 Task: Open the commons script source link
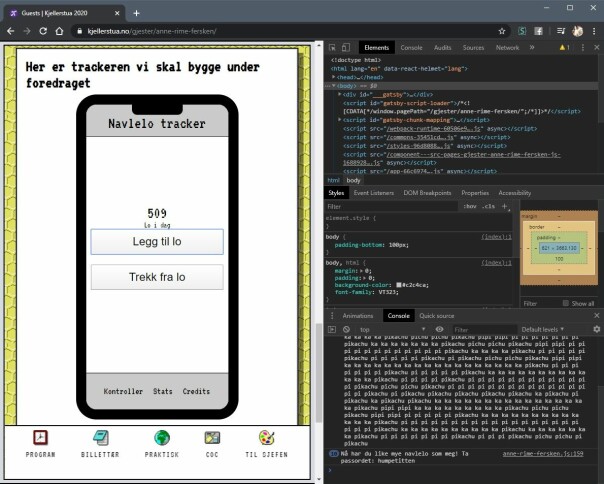(421, 137)
